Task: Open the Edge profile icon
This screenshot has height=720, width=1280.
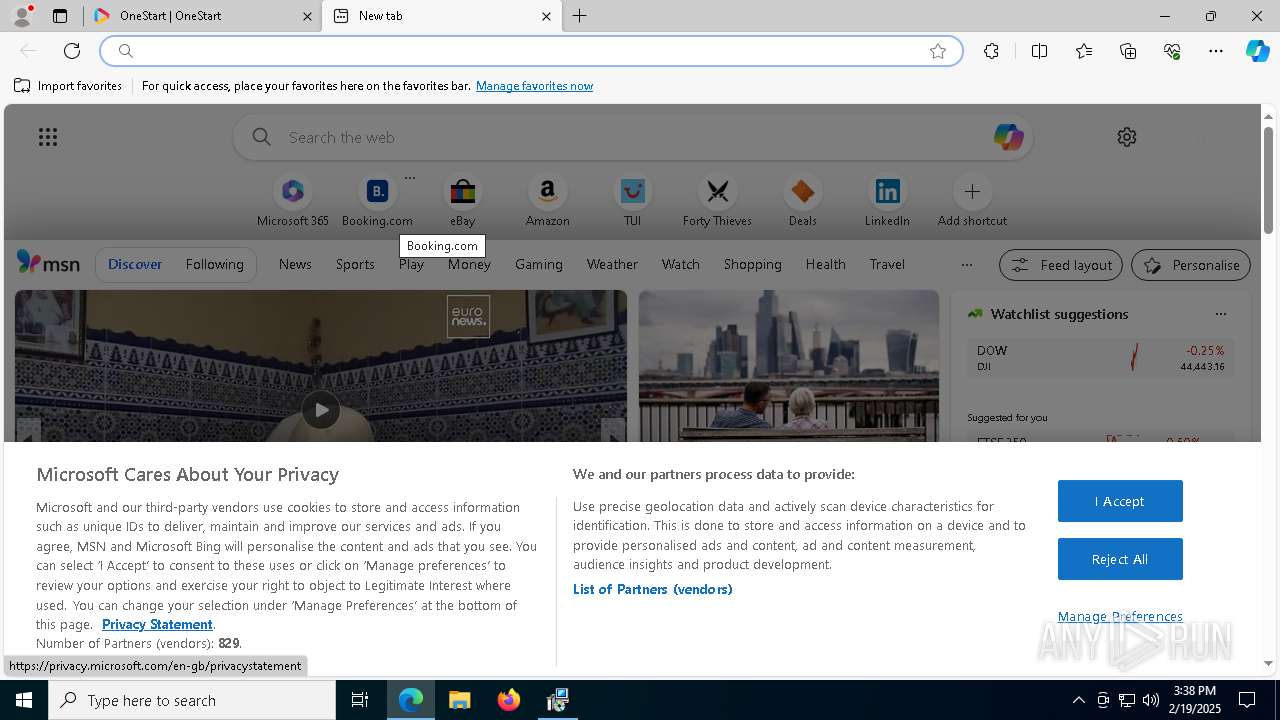Action: pos(22,16)
